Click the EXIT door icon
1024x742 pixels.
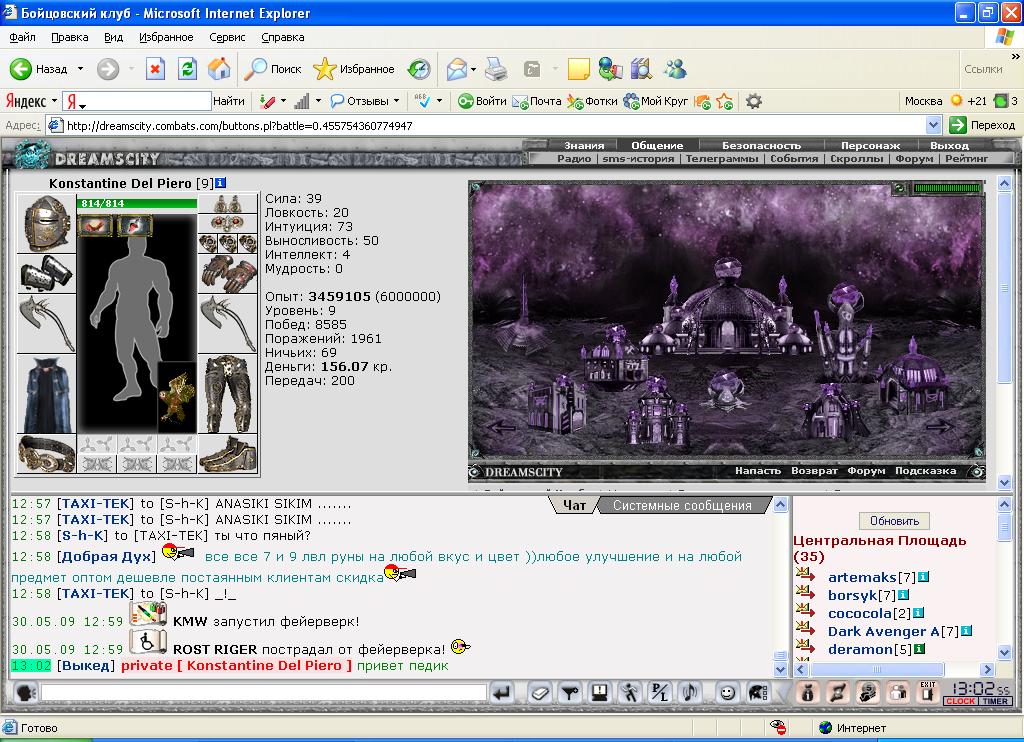coord(927,692)
